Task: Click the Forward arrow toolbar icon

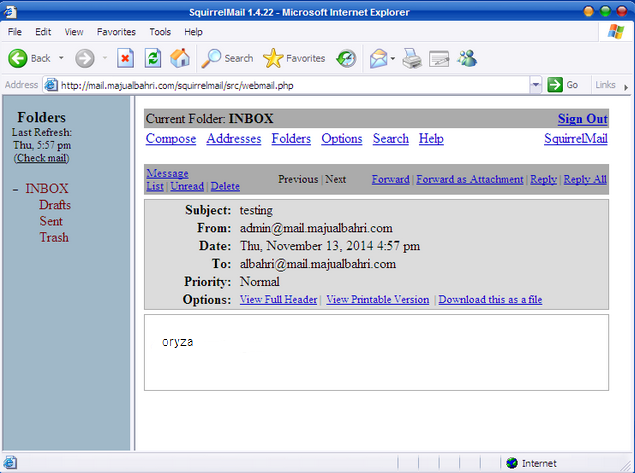Action: tap(85, 59)
